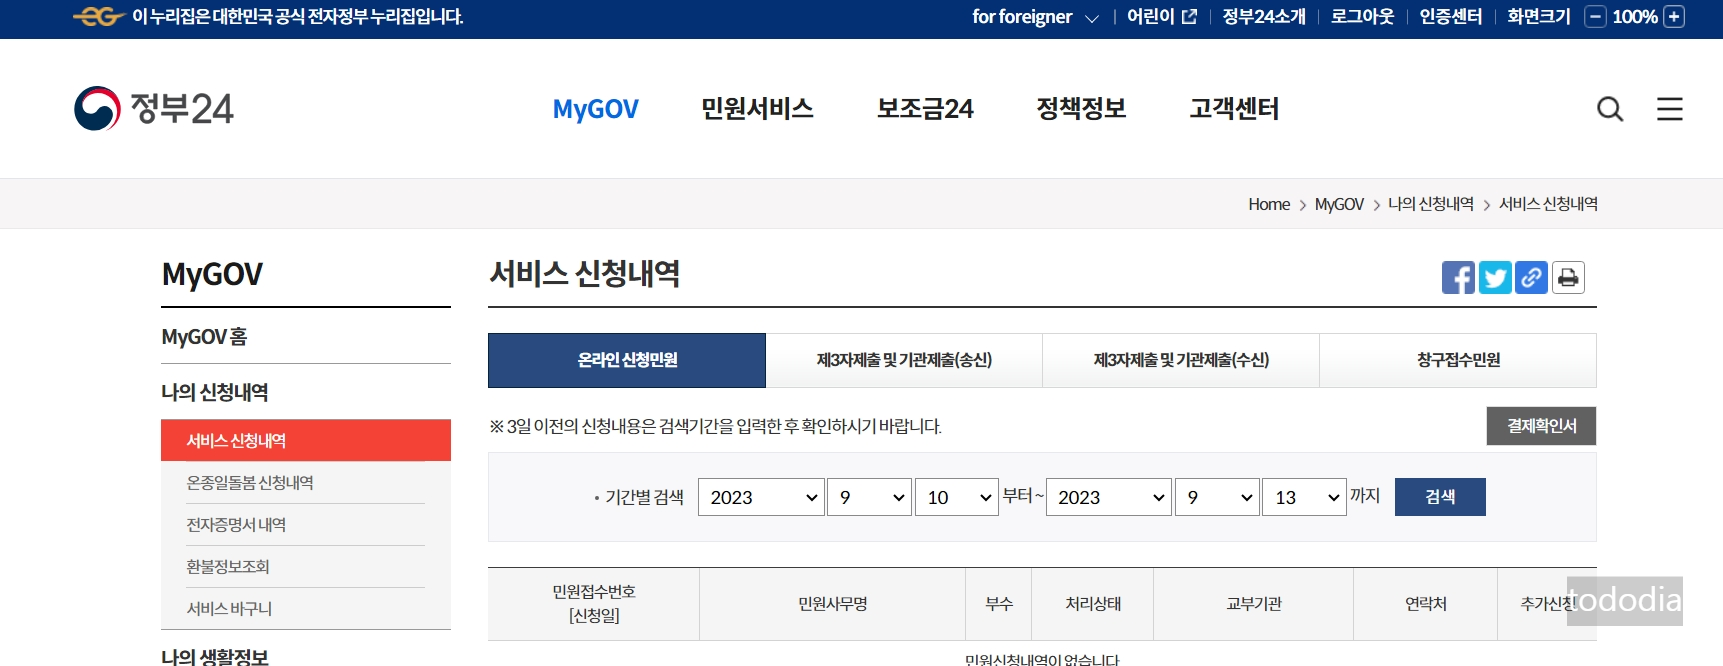Switch to 제3자제출 및 기관제출(송신) tab
This screenshot has width=1723, height=666.
904,360
